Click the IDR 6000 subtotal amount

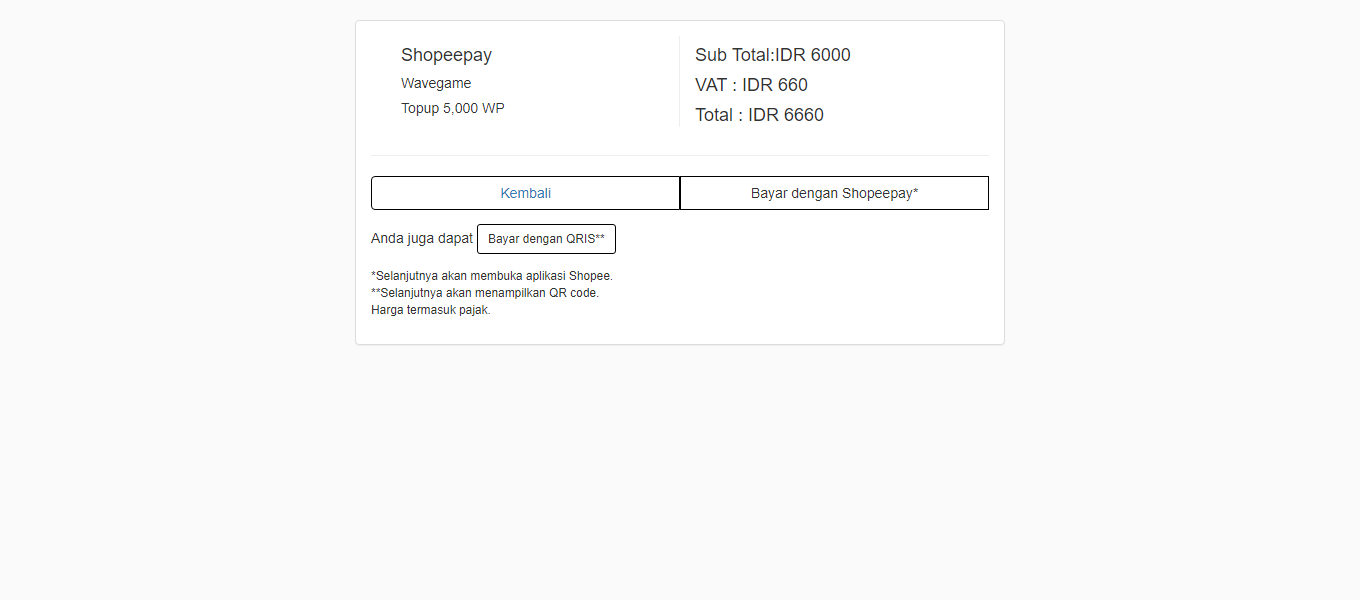tap(813, 55)
